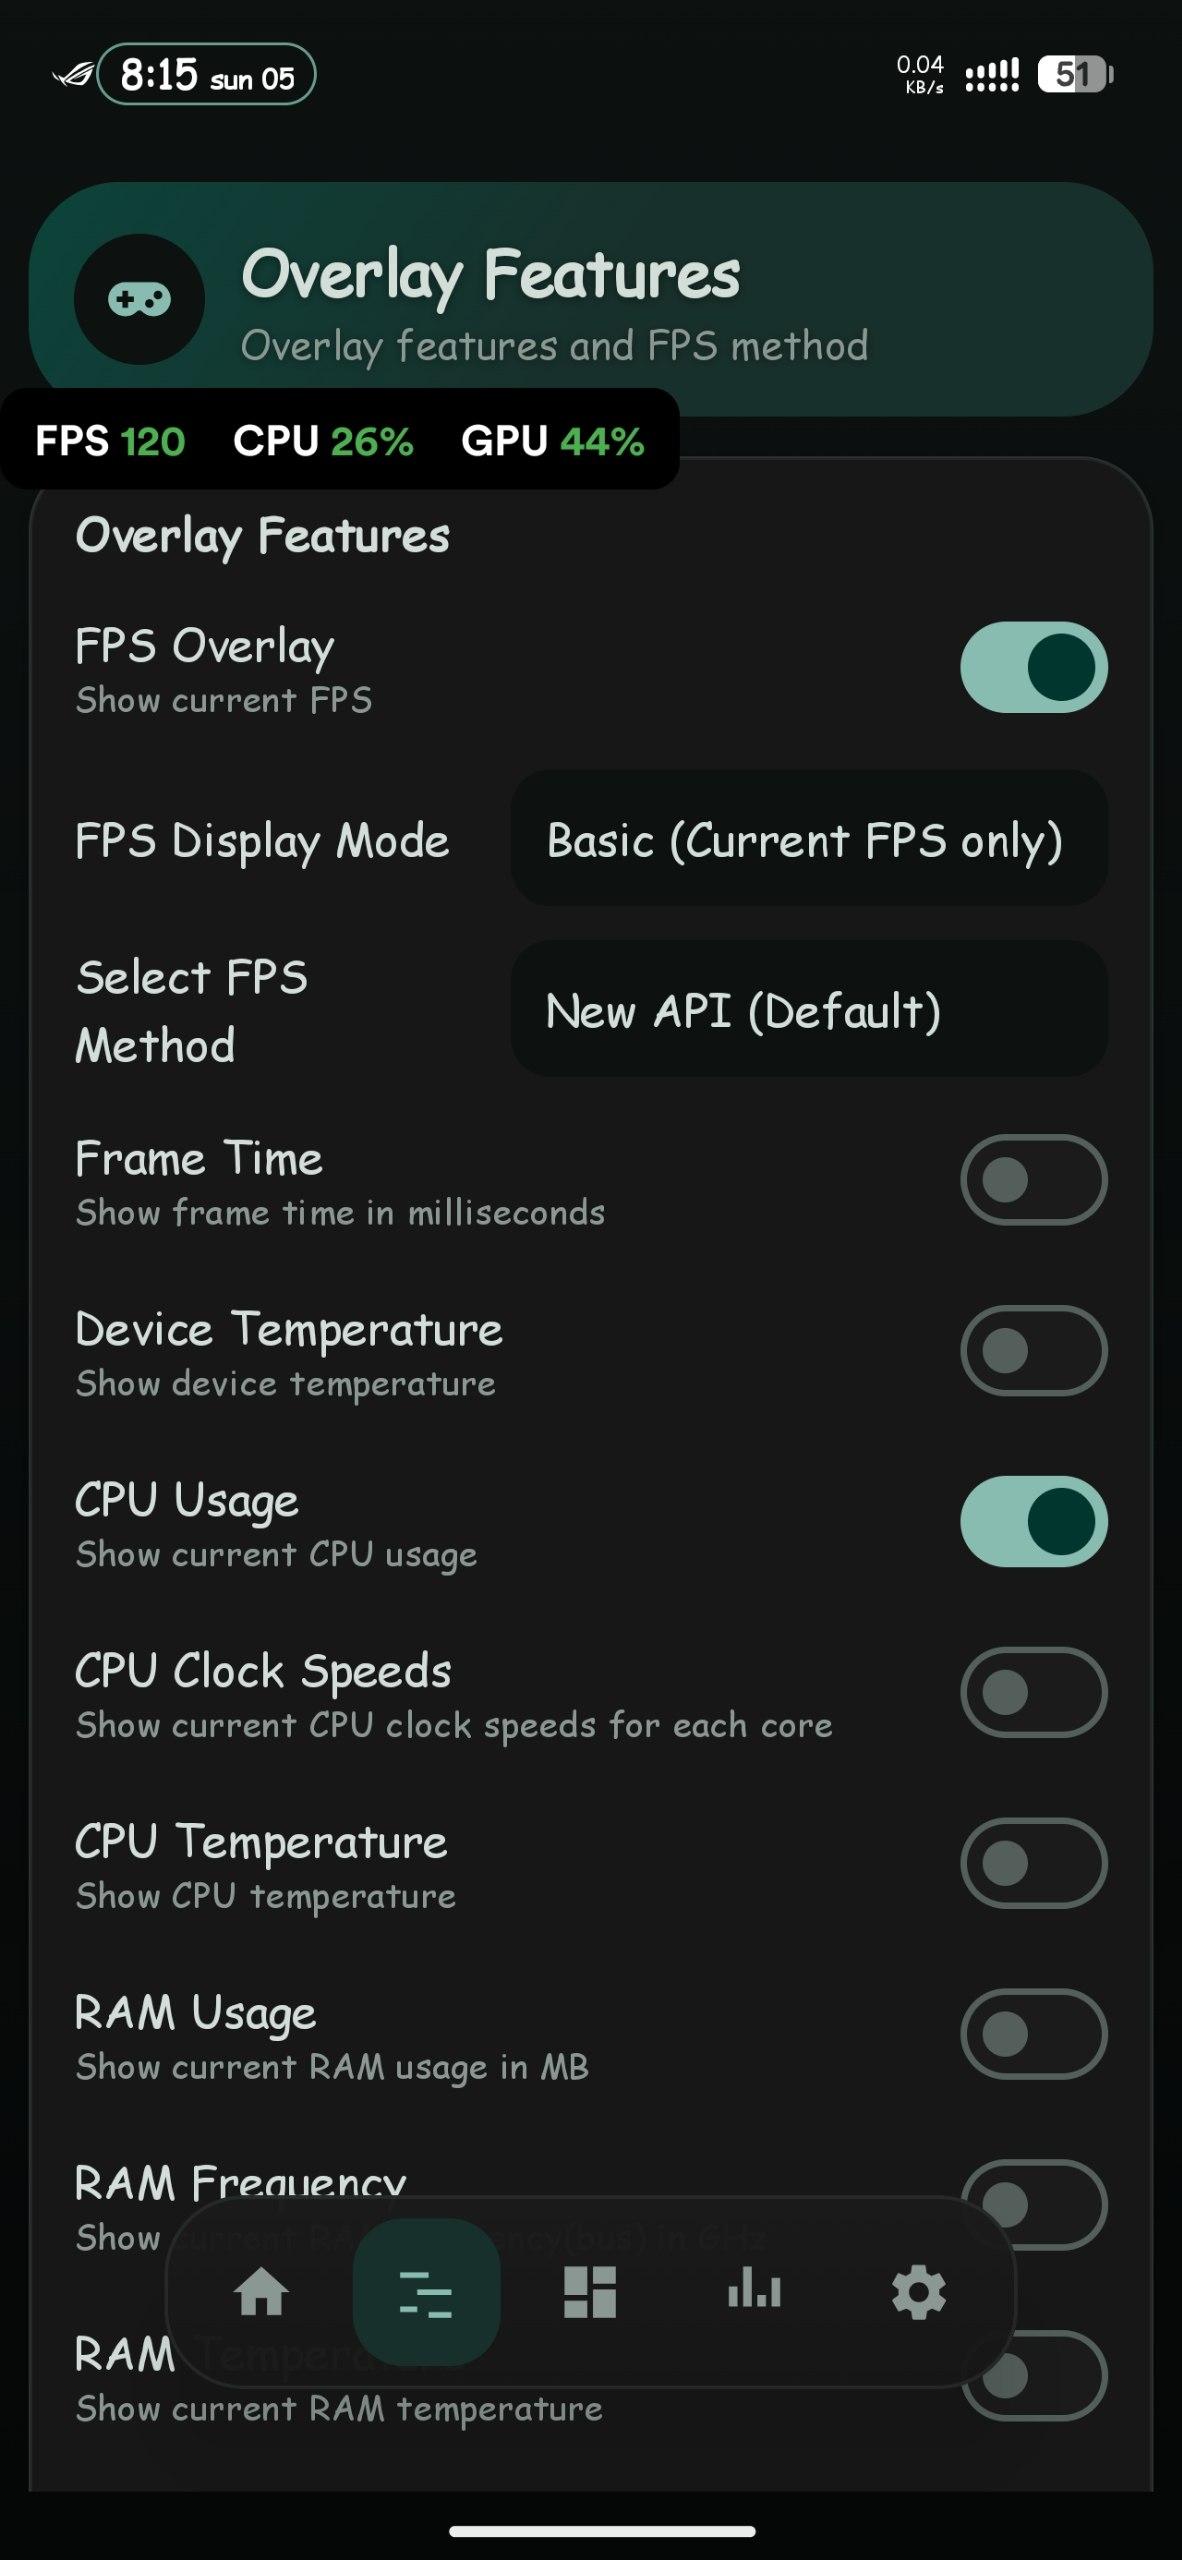Tap the gamepad icon in header

click(x=140, y=299)
